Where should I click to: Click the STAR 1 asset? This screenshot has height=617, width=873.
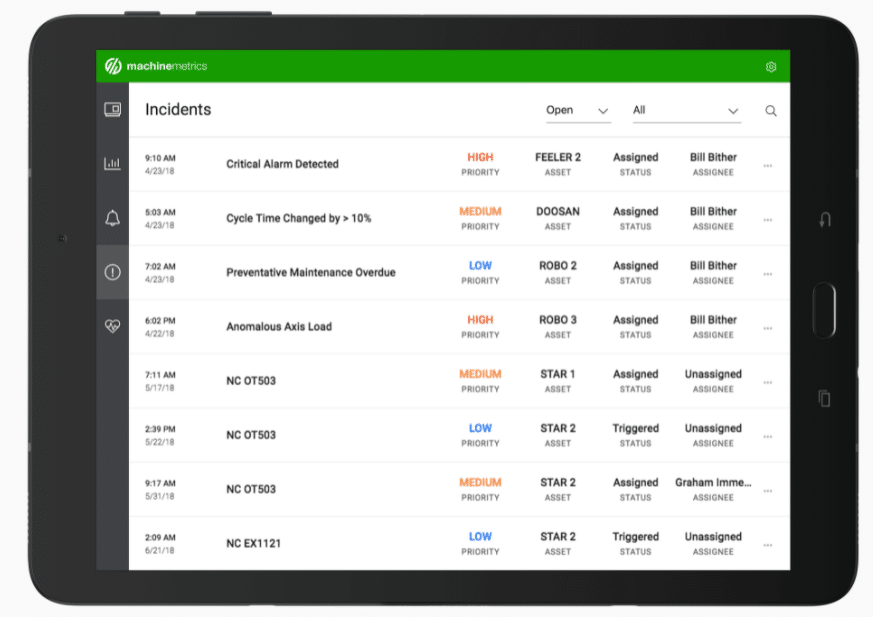point(558,374)
